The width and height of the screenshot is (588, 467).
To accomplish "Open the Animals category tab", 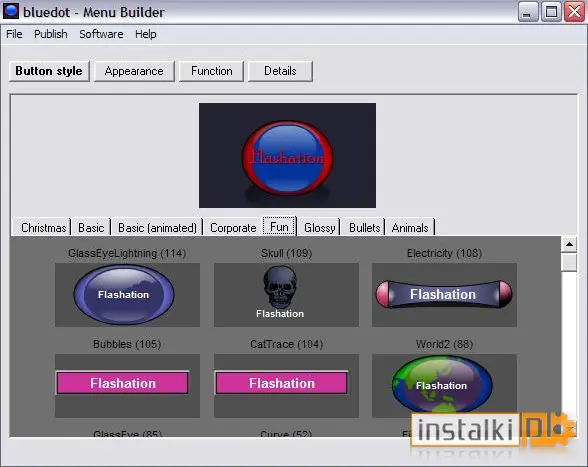I will pyautogui.click(x=410, y=228).
